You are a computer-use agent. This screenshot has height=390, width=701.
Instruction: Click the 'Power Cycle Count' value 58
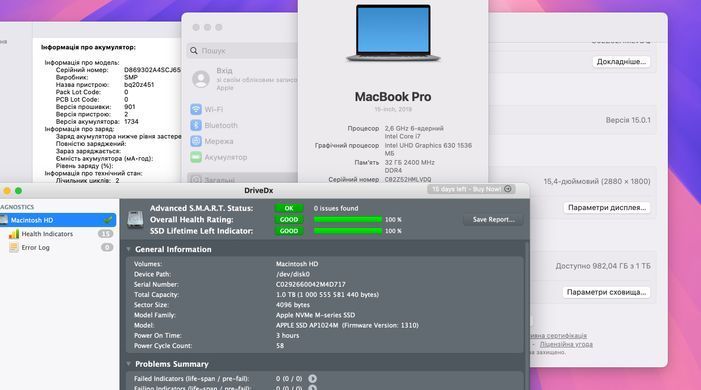point(280,346)
